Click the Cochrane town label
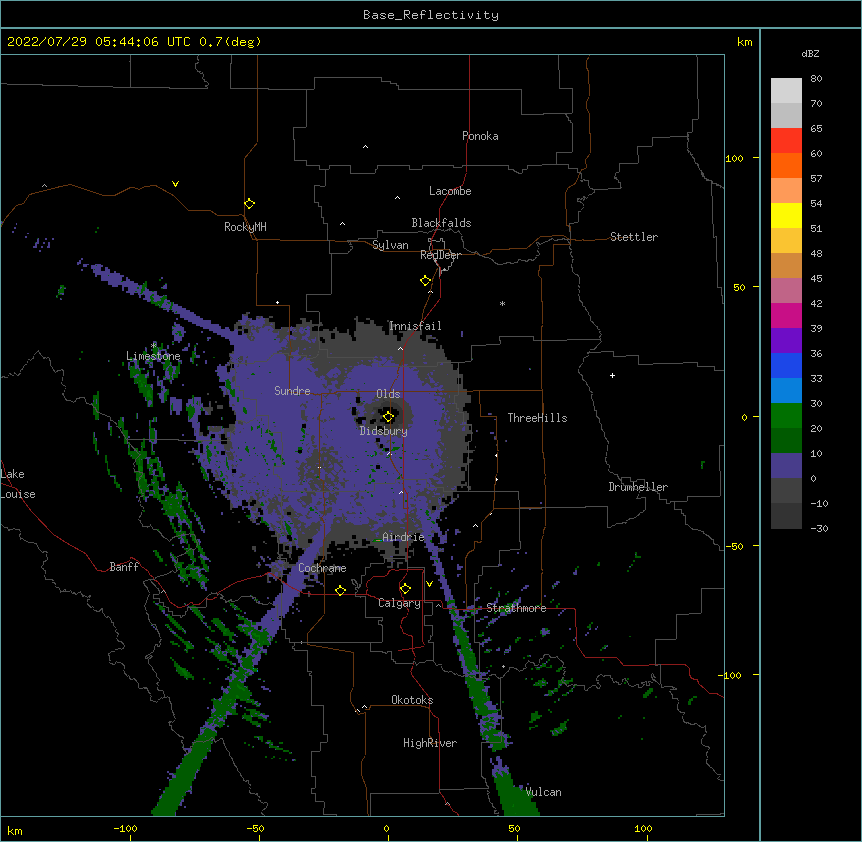The width and height of the screenshot is (862, 842). pyautogui.click(x=322, y=568)
